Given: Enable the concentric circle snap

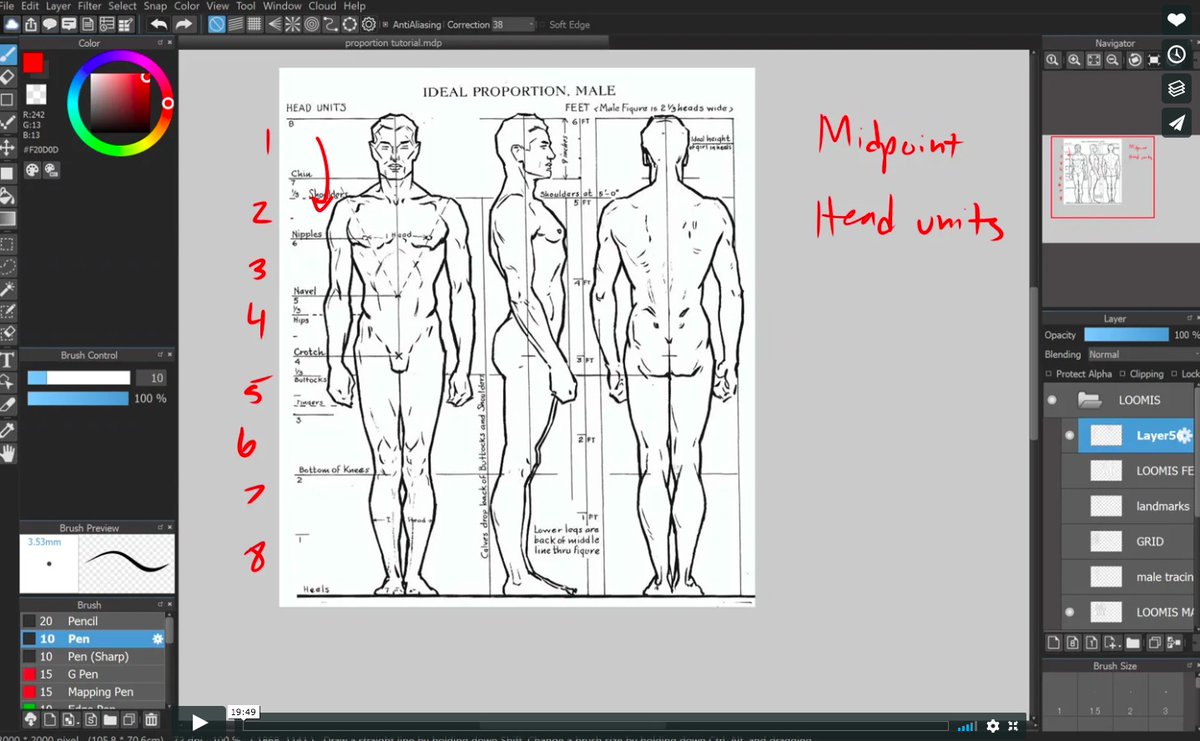Looking at the screenshot, I should tap(312, 24).
